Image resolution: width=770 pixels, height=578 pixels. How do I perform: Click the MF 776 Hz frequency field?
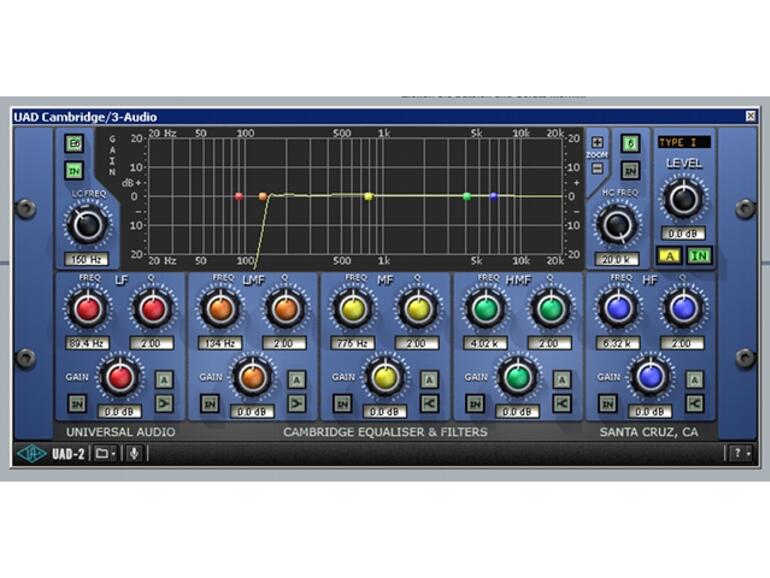[352, 343]
